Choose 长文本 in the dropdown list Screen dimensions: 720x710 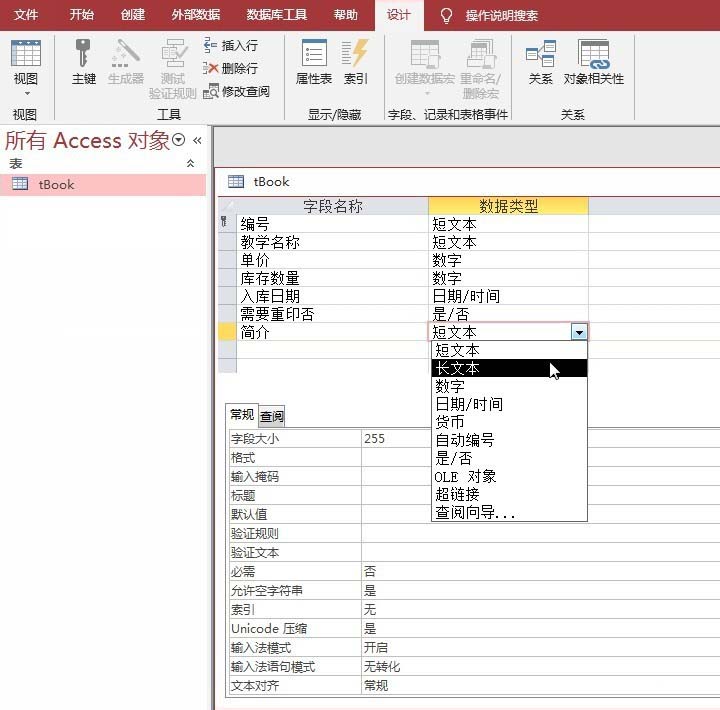[x=509, y=368]
